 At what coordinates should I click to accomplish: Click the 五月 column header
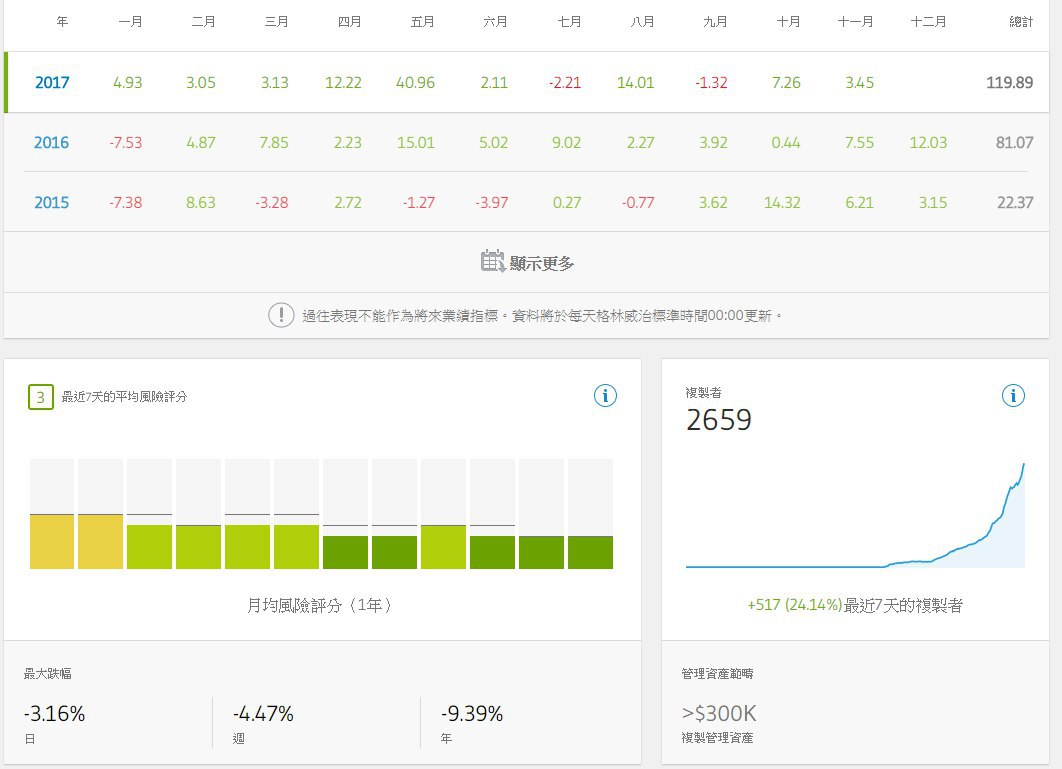[x=422, y=22]
